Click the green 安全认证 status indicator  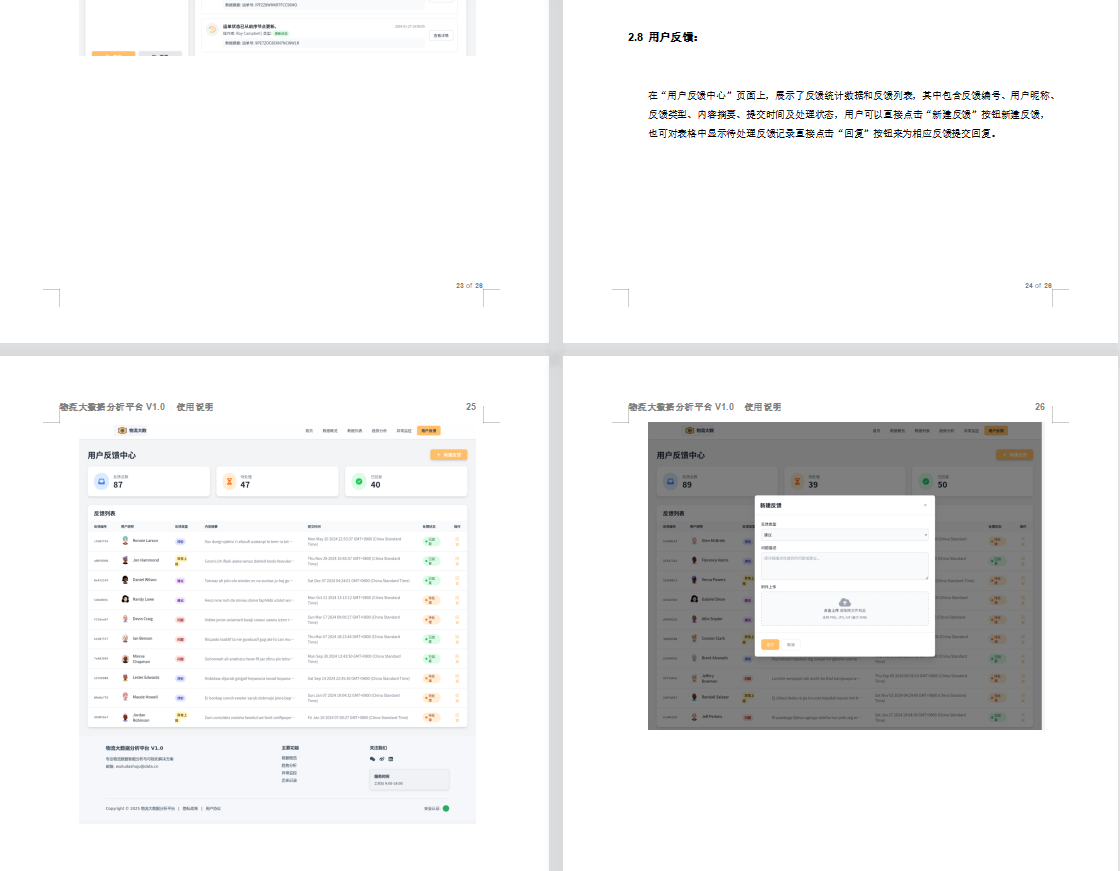(x=446, y=808)
